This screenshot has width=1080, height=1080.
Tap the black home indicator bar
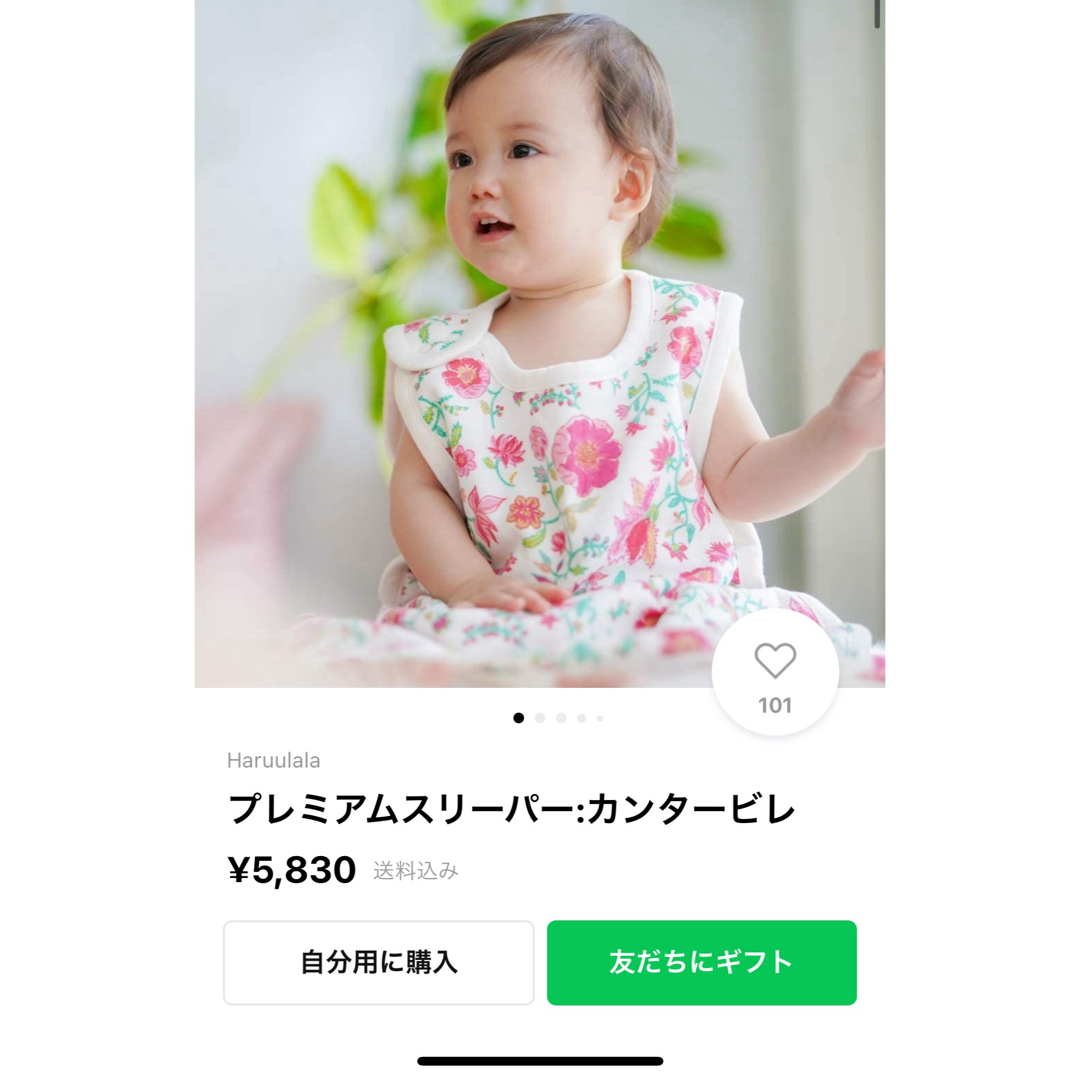(540, 1061)
